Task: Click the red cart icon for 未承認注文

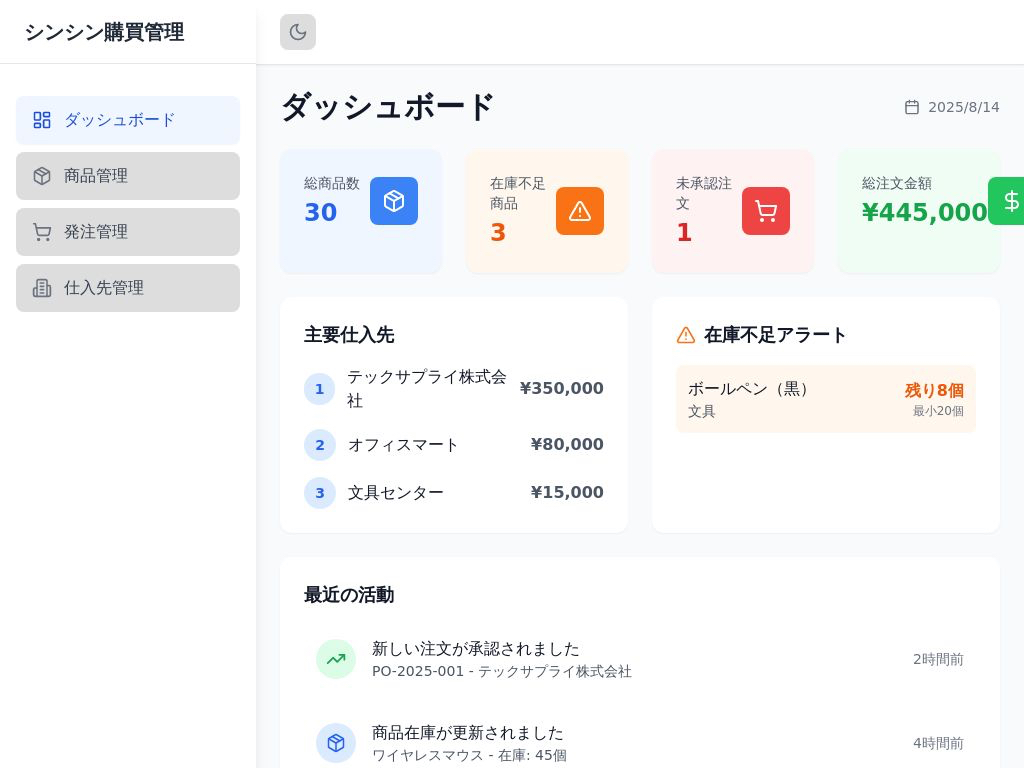Action: [x=766, y=211]
